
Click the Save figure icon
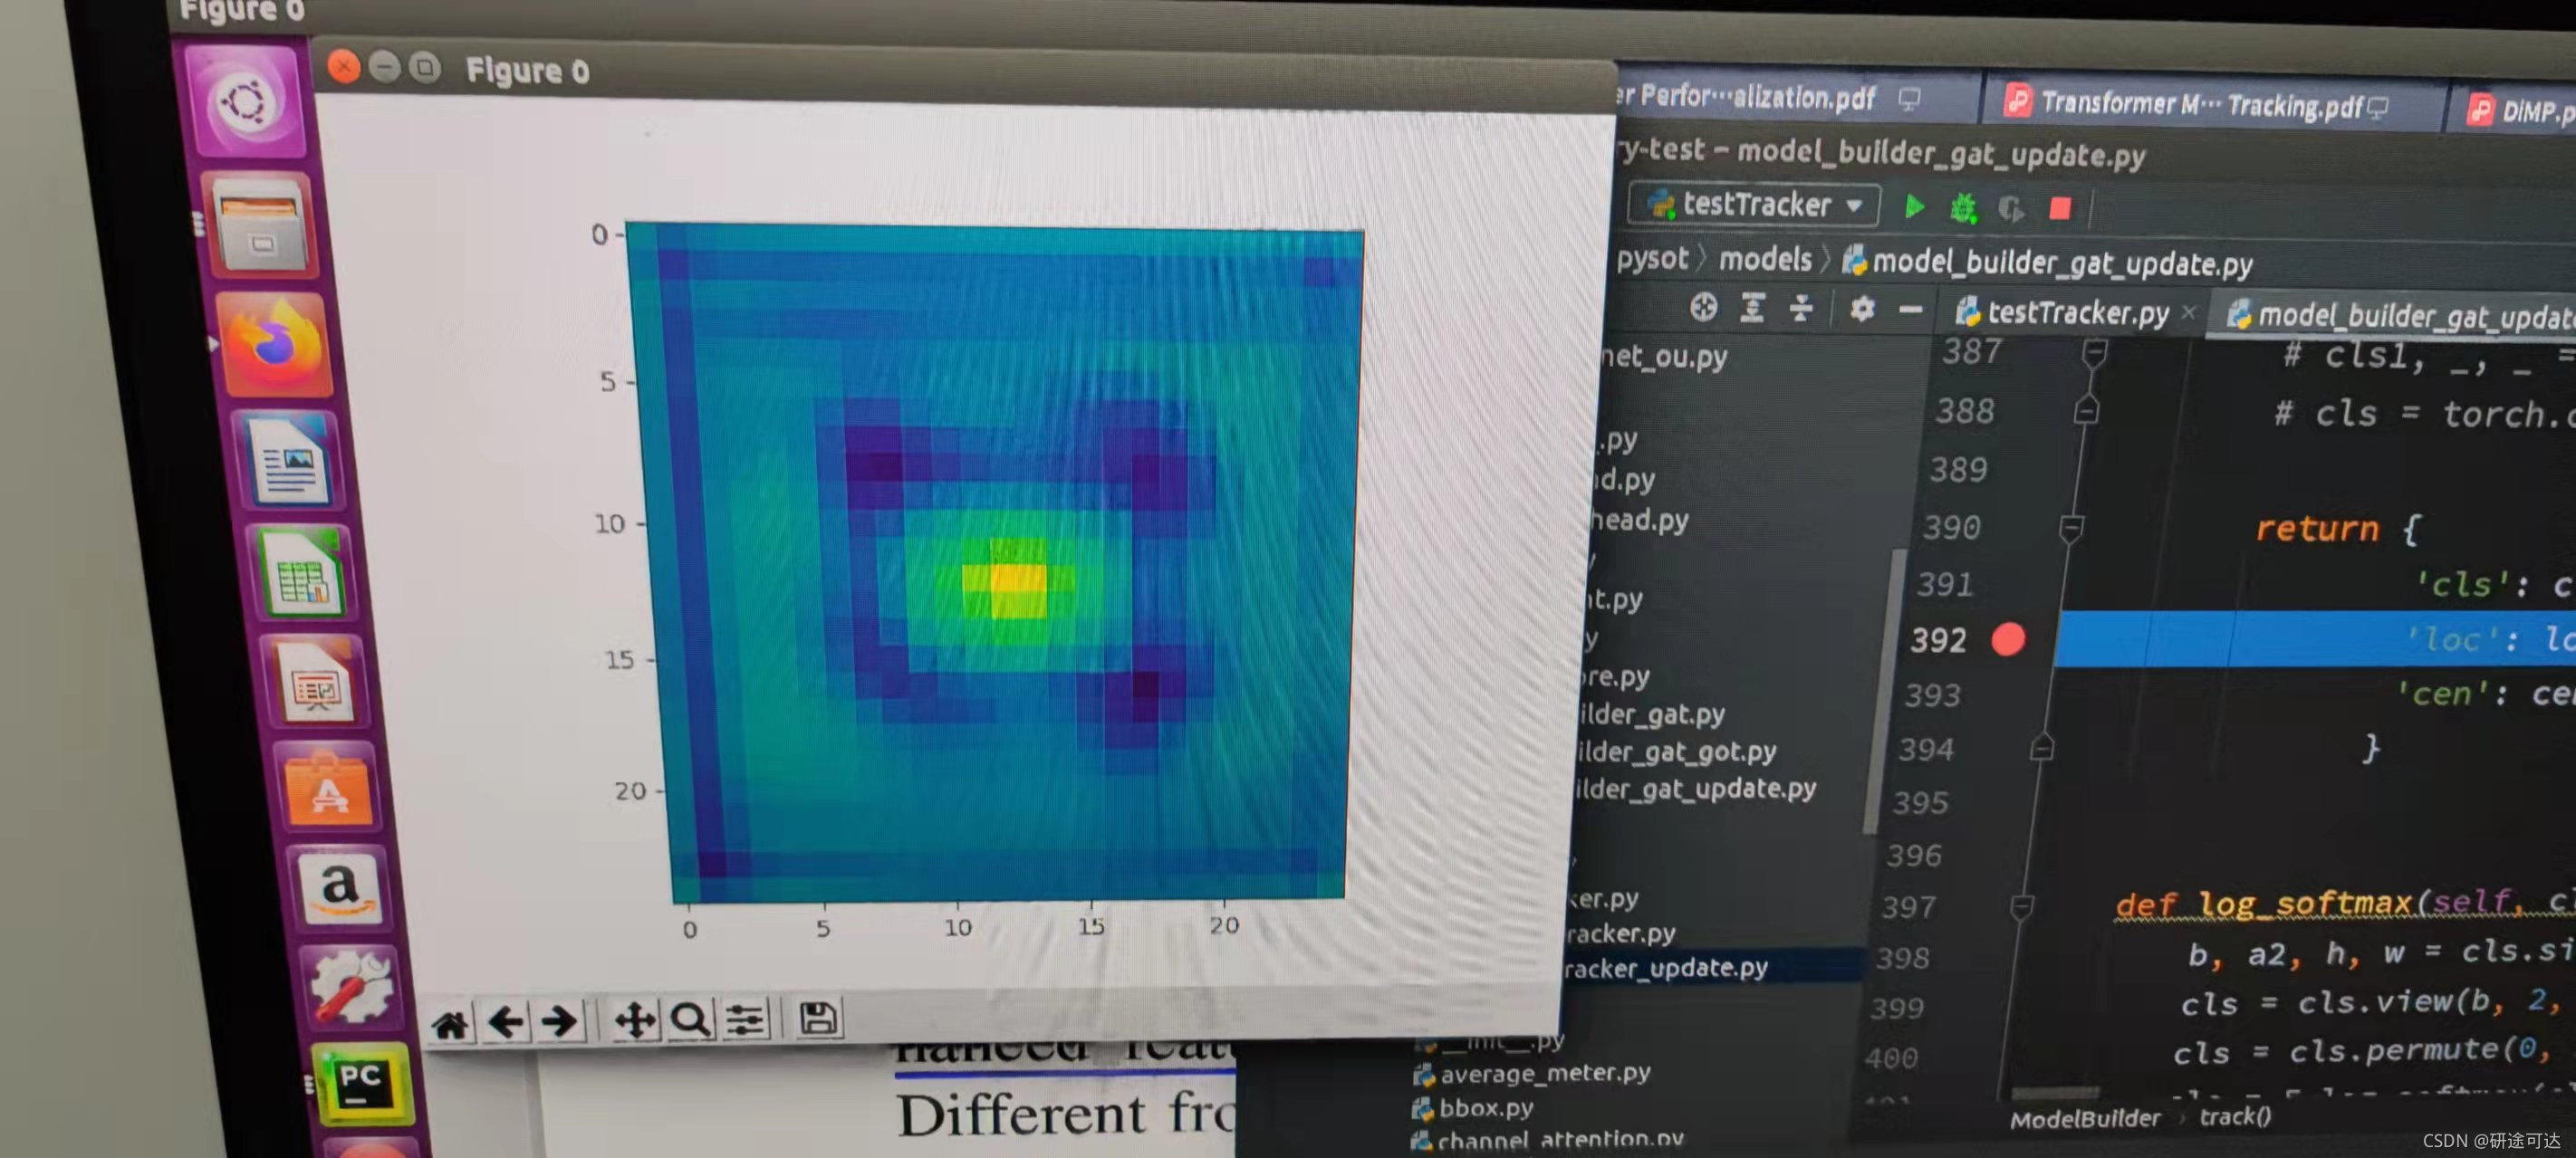coord(818,1018)
